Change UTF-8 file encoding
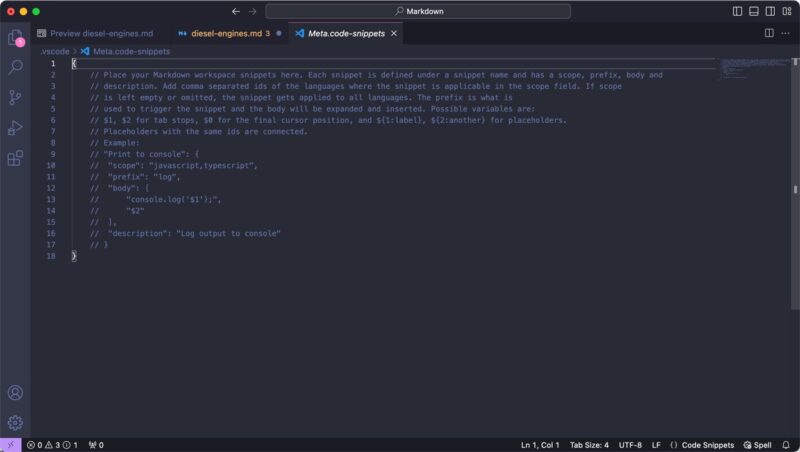This screenshot has width=800, height=452. (630, 445)
